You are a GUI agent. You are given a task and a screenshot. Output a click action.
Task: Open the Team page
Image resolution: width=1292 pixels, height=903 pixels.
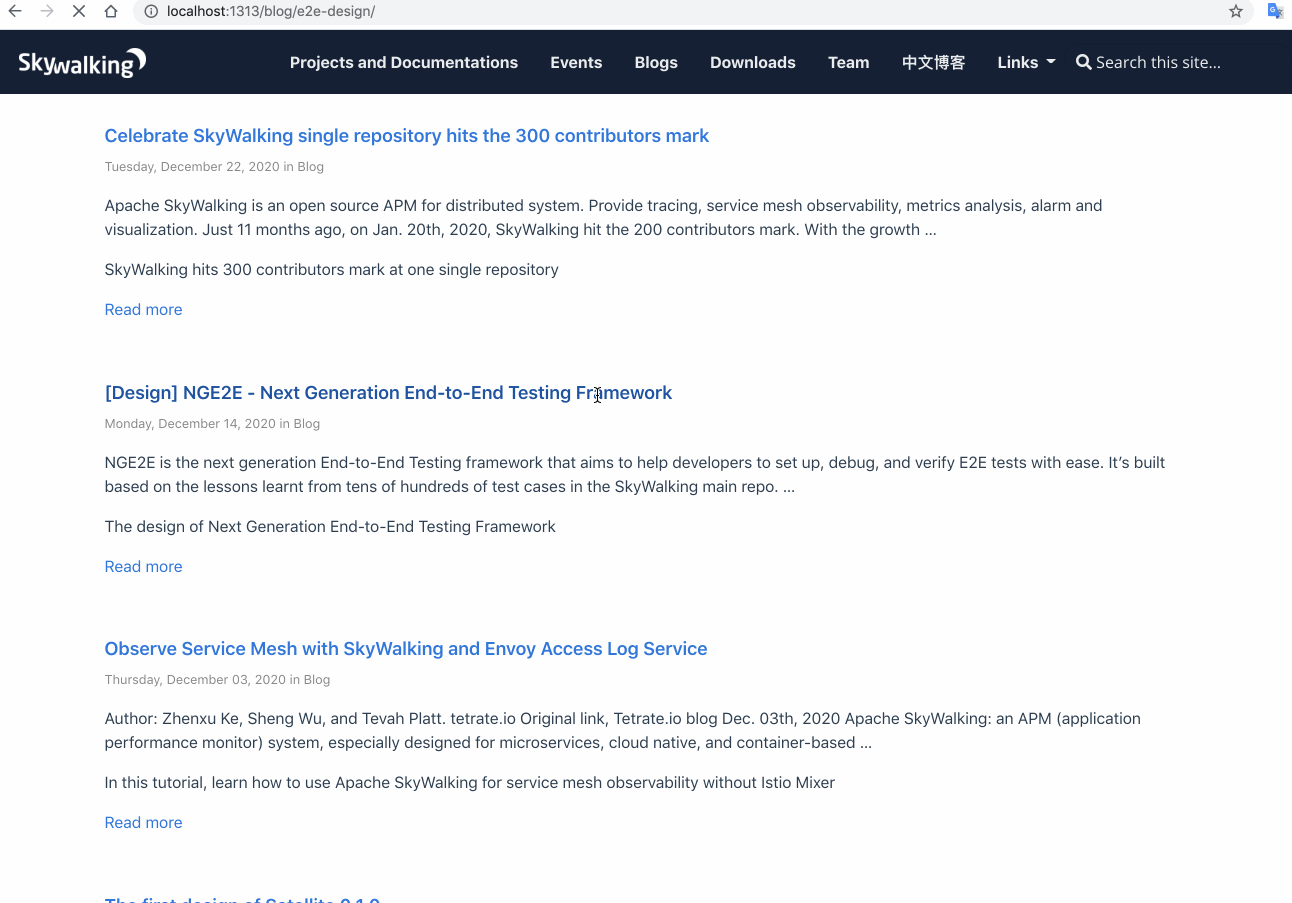(x=848, y=62)
